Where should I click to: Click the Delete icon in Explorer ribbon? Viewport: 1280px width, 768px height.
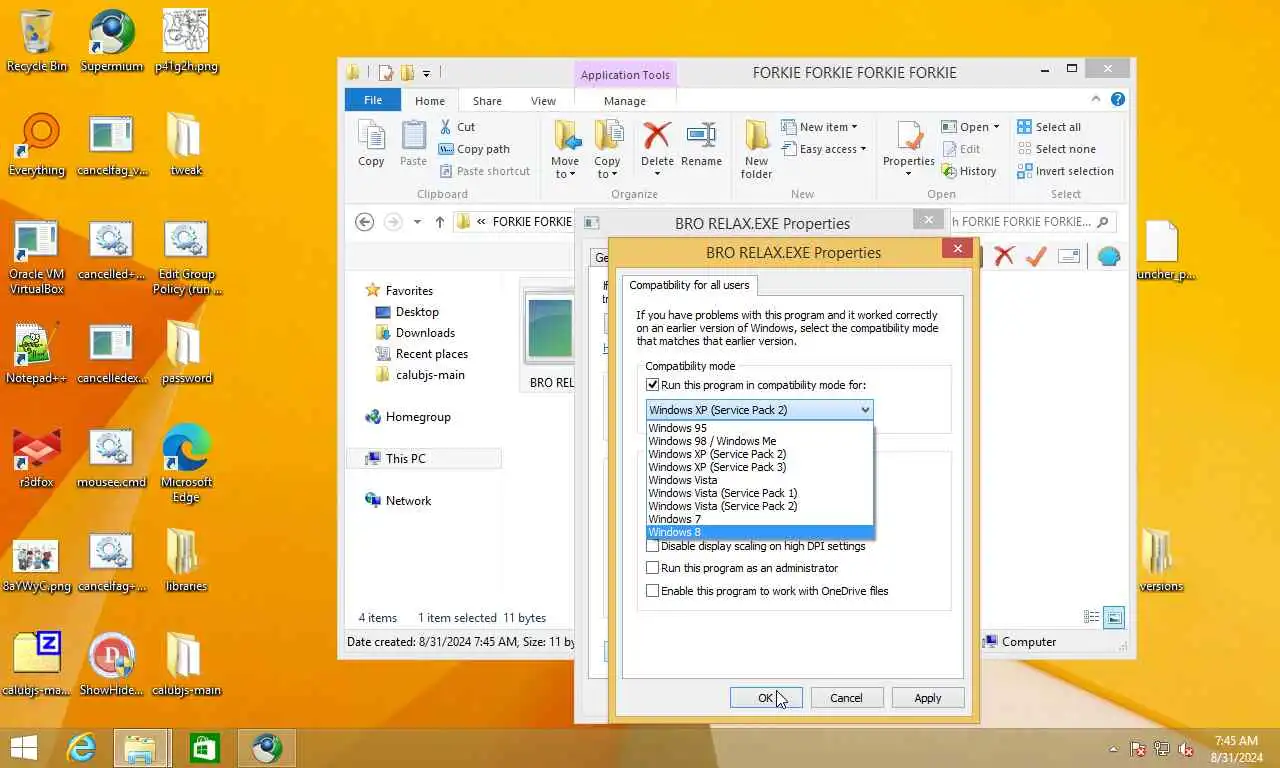click(x=657, y=150)
